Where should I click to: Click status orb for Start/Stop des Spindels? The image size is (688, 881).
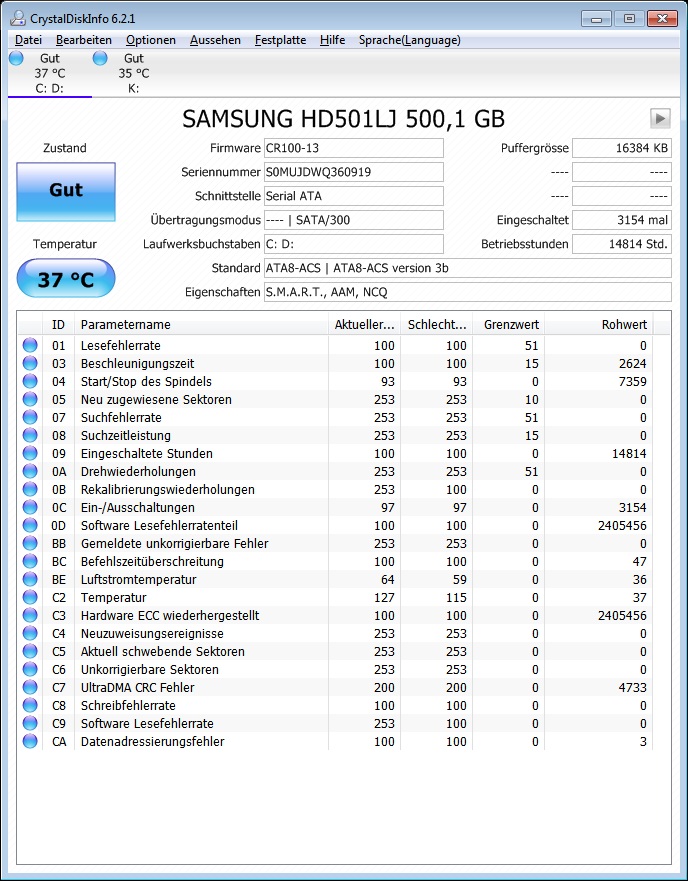click(x=30, y=382)
